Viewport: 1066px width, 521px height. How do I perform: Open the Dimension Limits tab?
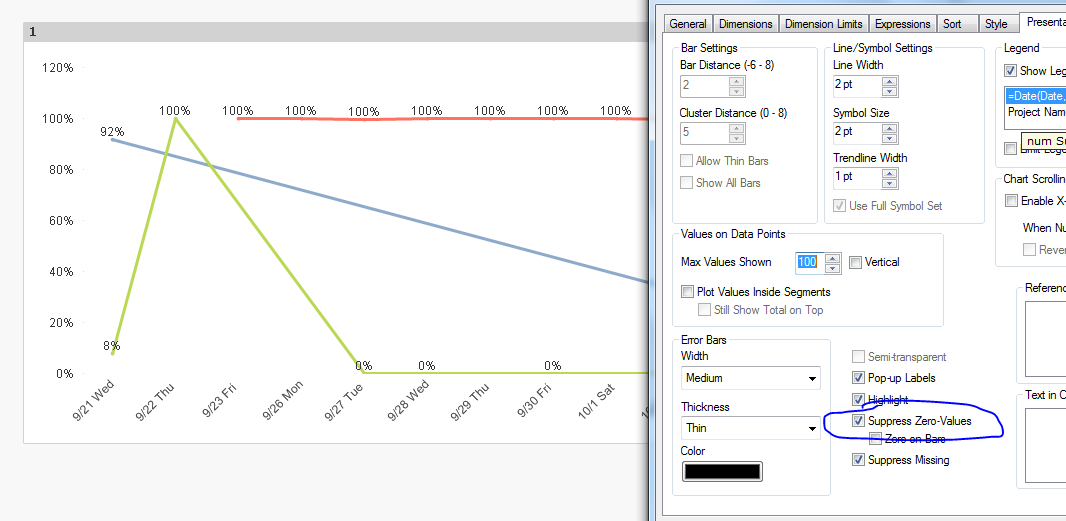pos(822,24)
